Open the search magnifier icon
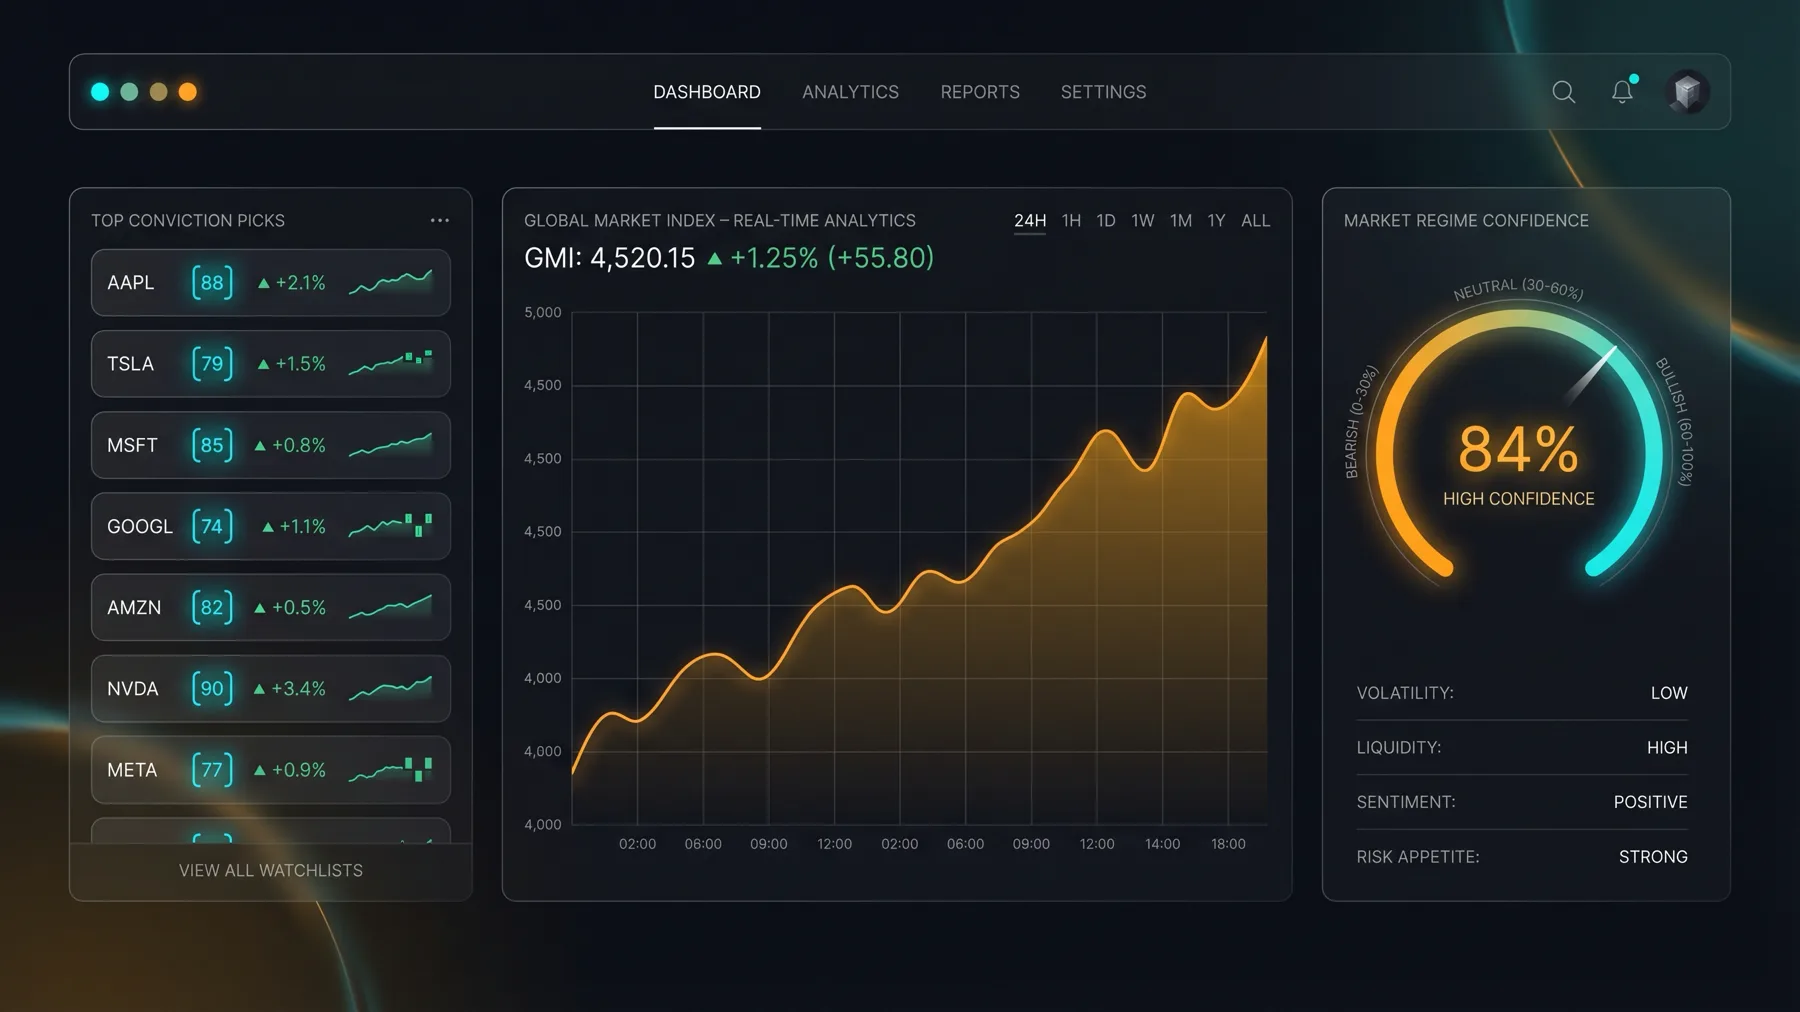Viewport: 1800px width, 1012px height. point(1563,92)
